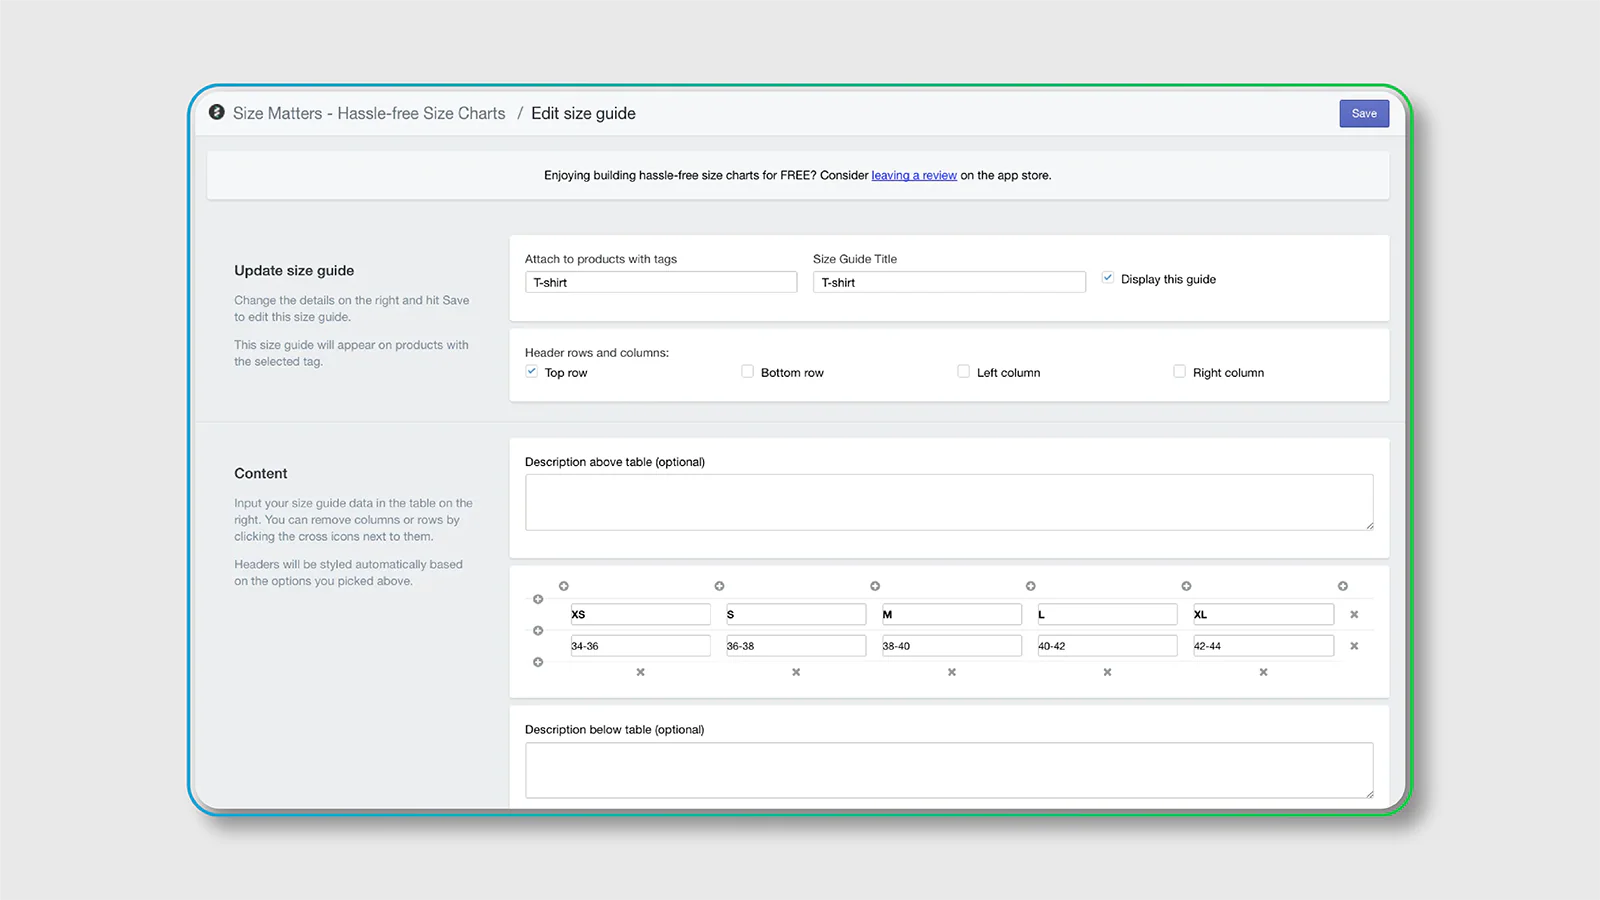The image size is (1600, 900).
Task: Click the Size Matters app logo icon
Action: pyautogui.click(x=216, y=113)
